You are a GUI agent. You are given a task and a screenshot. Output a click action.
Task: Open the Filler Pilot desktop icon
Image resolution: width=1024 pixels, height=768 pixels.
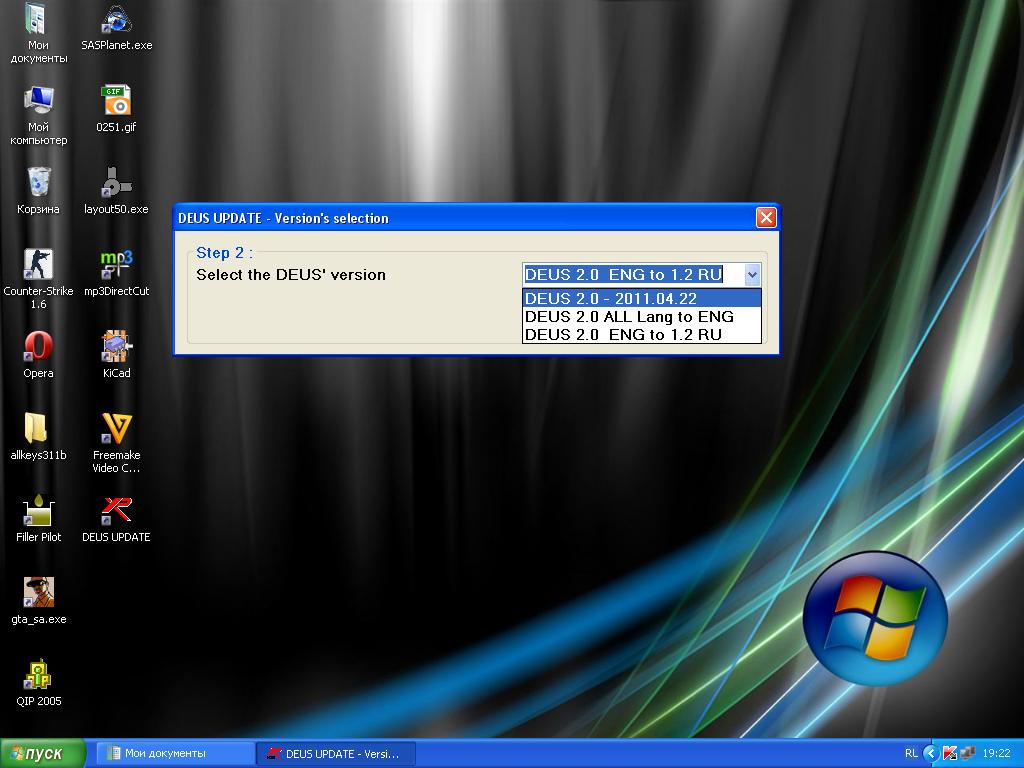click(38, 511)
